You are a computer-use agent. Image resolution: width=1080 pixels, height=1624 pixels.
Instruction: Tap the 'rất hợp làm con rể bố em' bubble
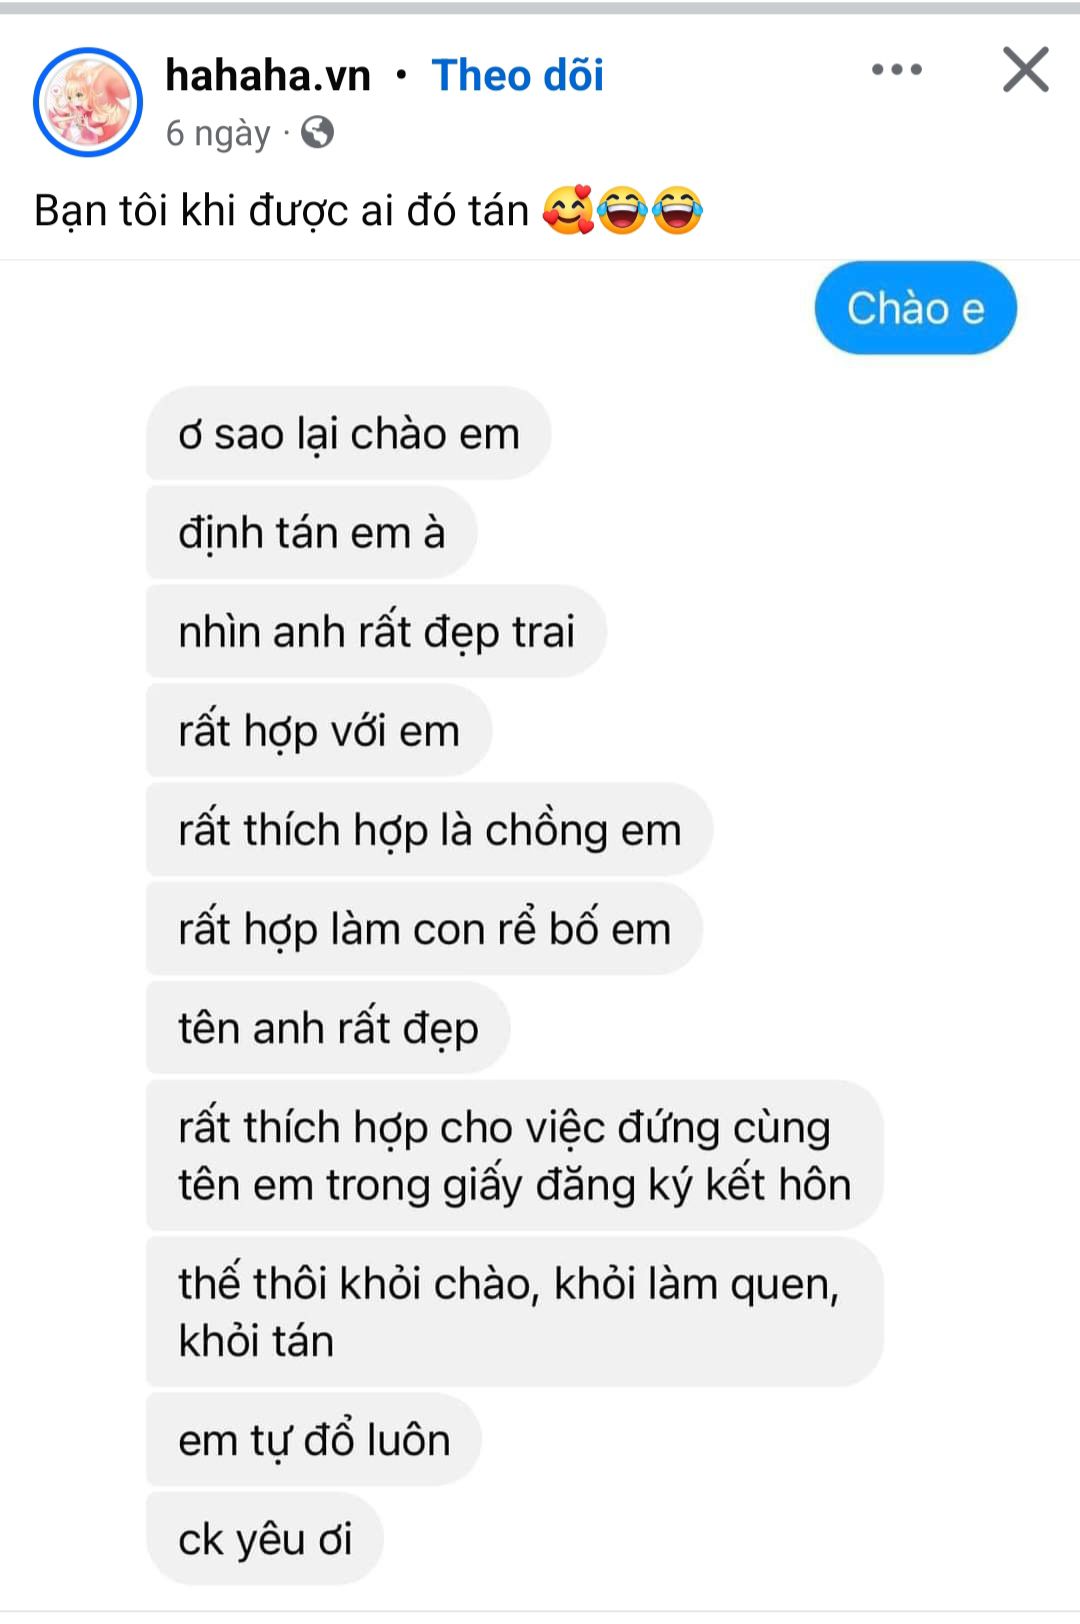pos(424,928)
